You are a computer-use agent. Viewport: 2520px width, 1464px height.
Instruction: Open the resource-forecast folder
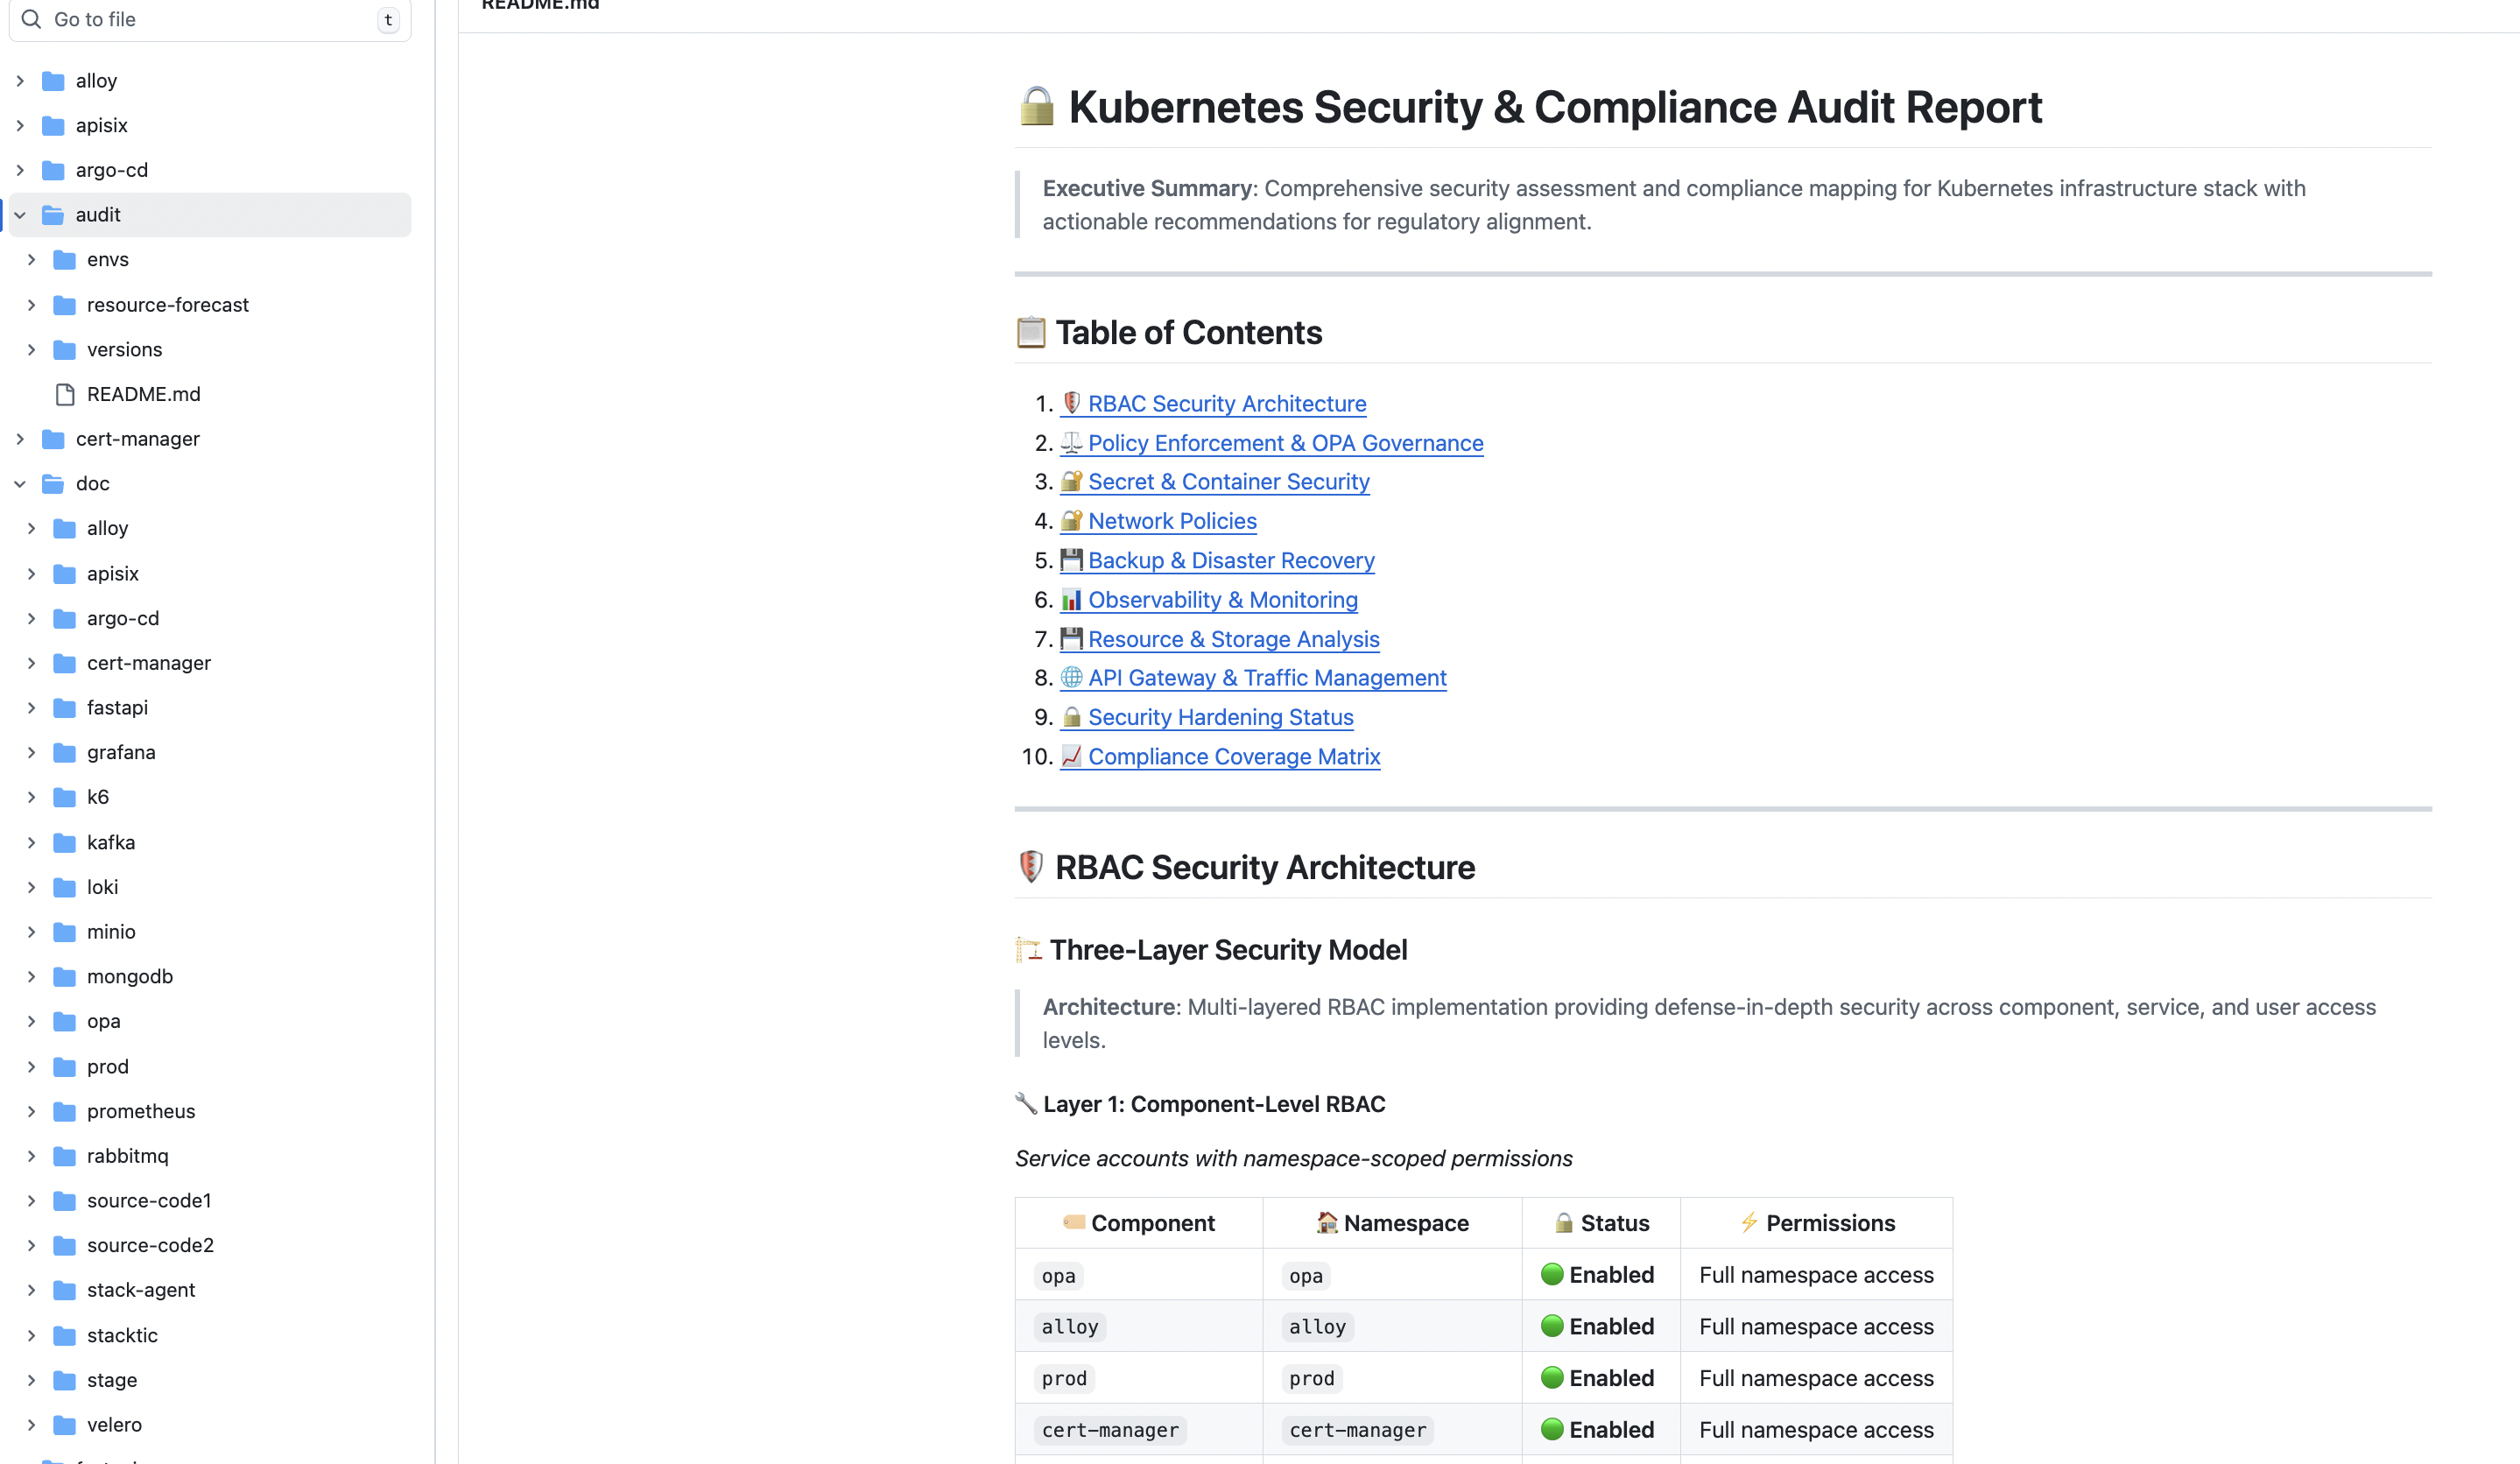point(167,305)
